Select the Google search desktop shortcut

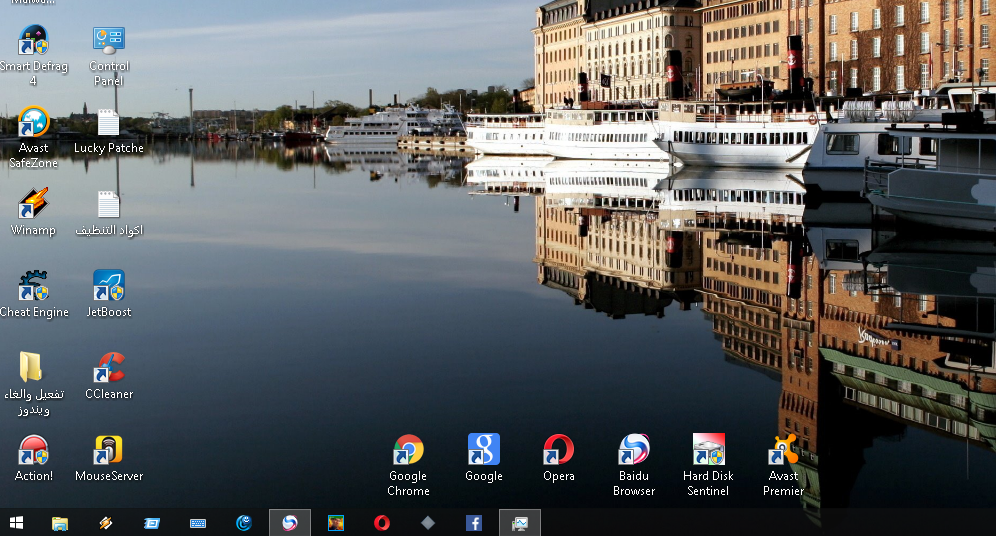483,451
